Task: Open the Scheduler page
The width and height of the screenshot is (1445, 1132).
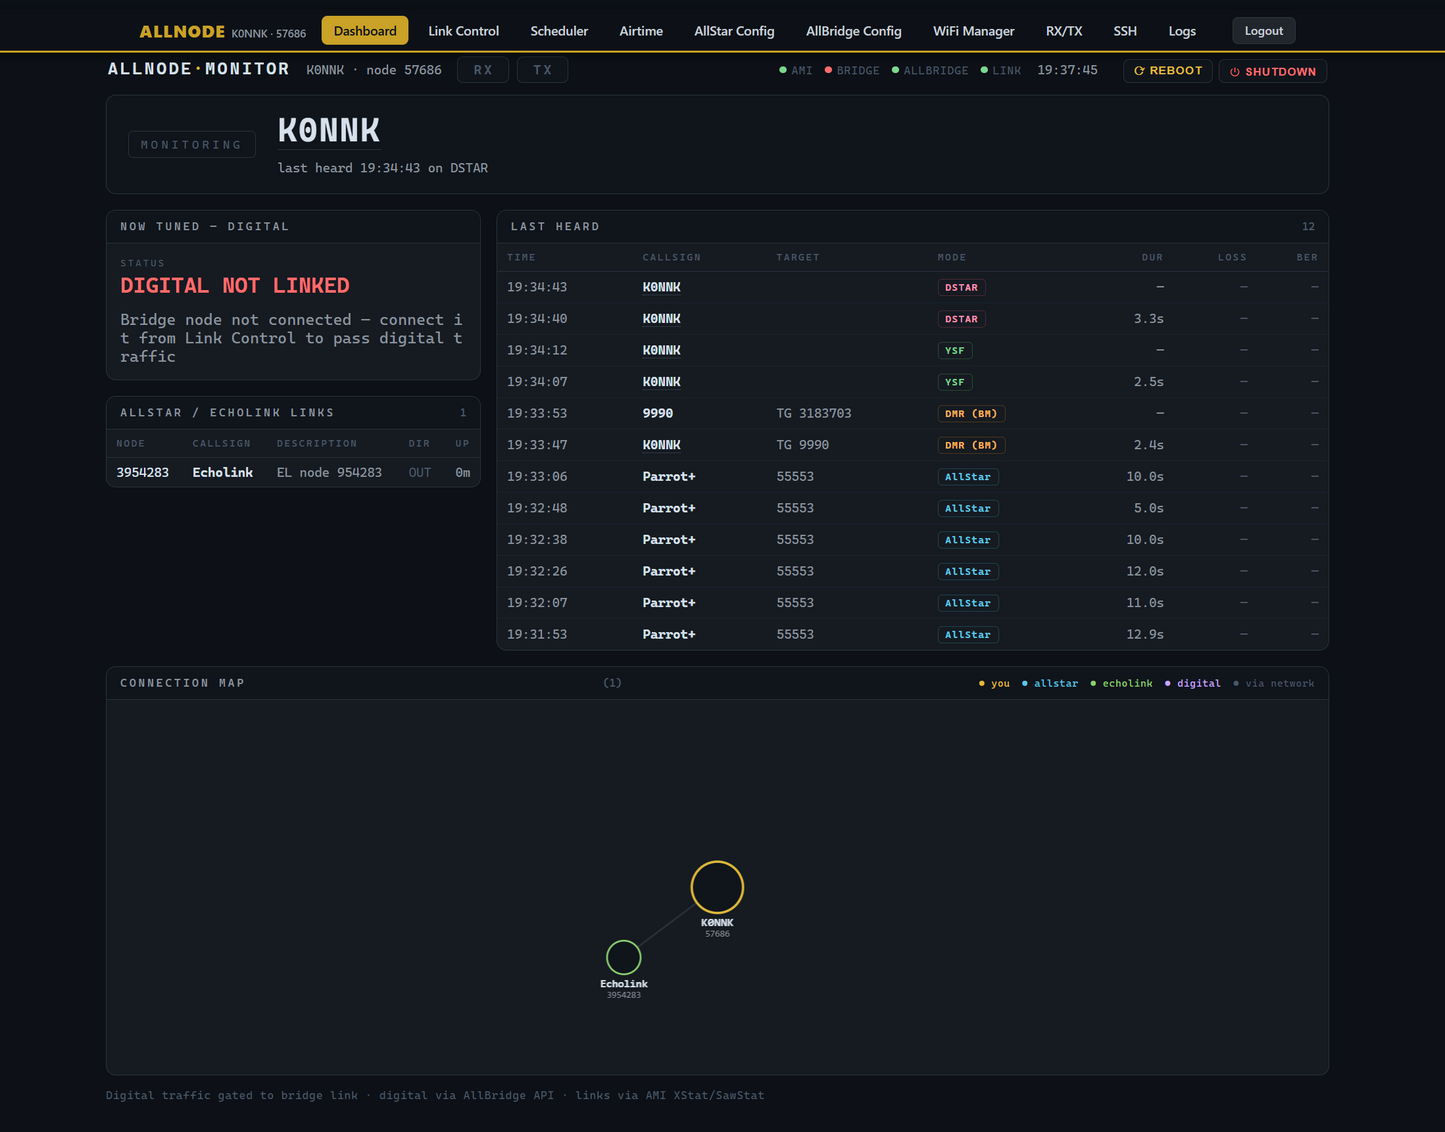Action: click(559, 31)
